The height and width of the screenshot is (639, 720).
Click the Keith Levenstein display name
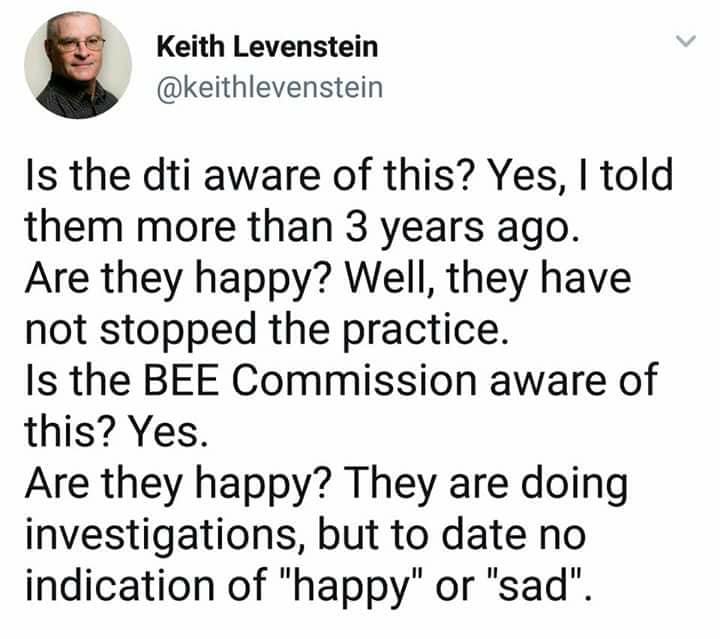point(267,46)
